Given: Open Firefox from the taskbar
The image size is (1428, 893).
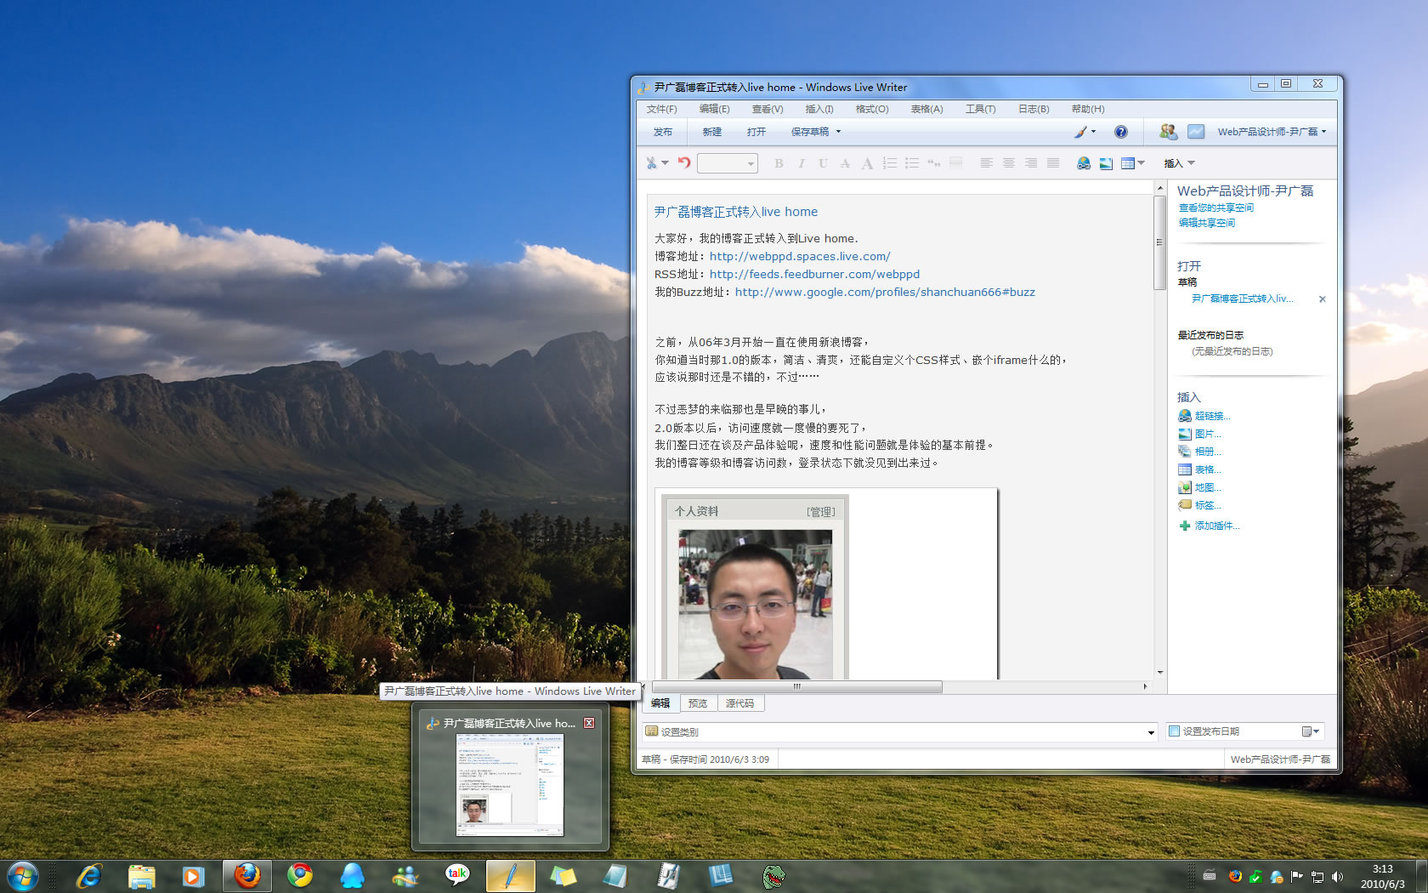Looking at the screenshot, I should 247,876.
